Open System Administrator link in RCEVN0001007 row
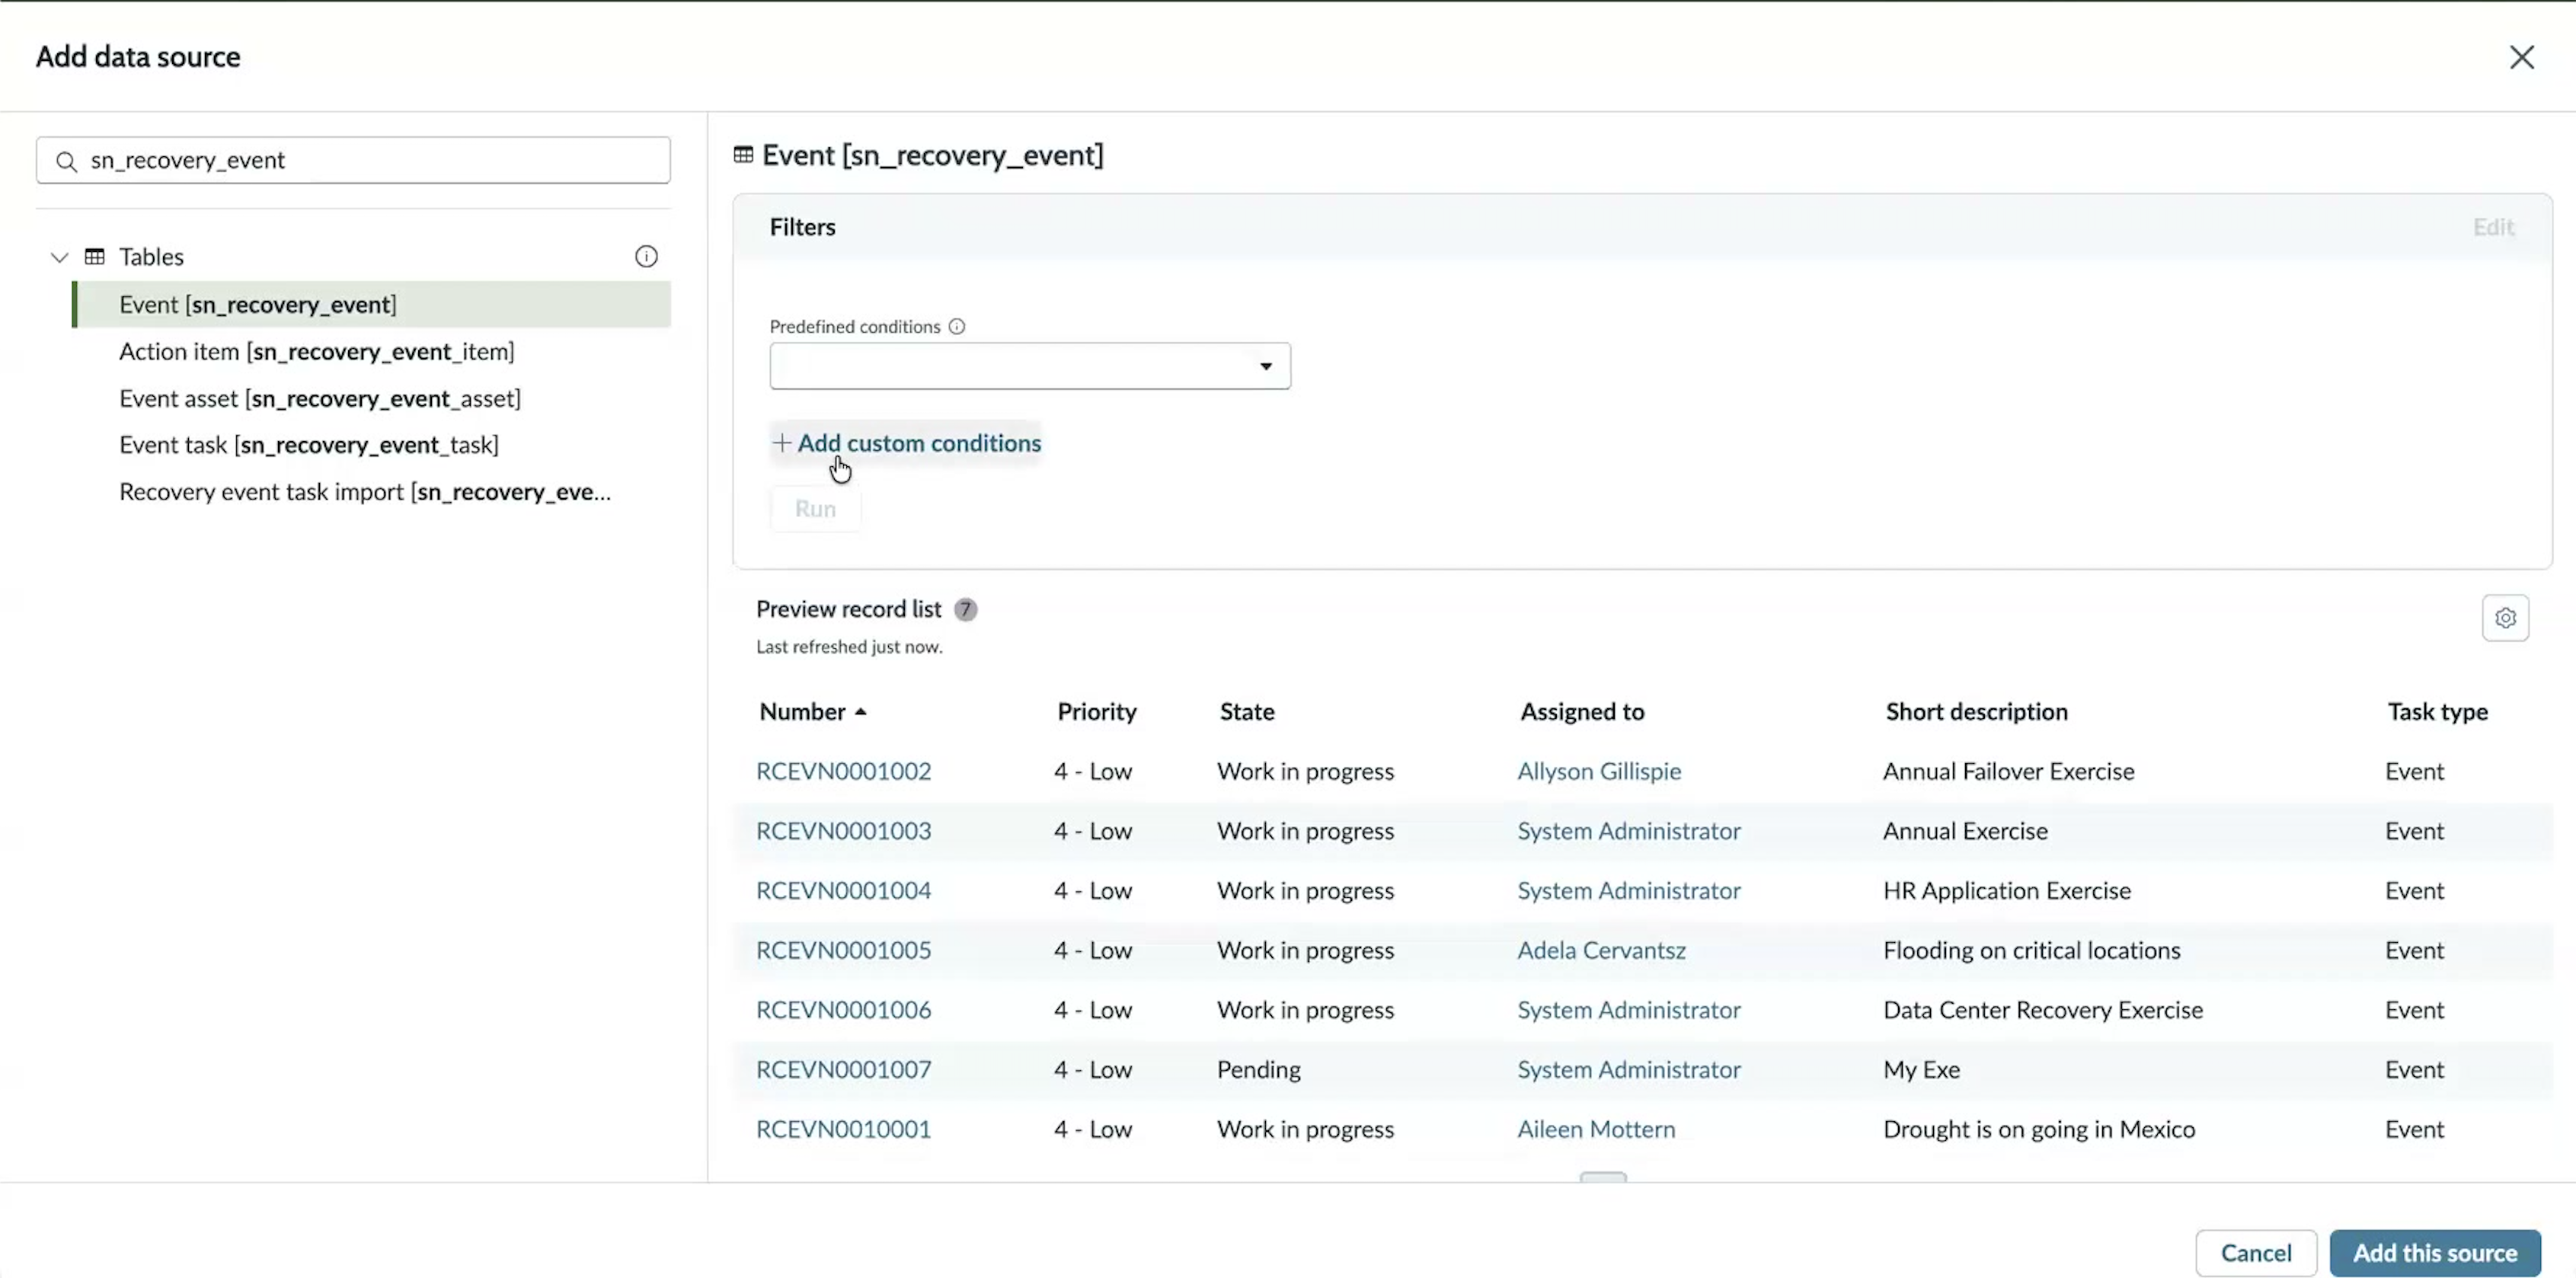The width and height of the screenshot is (2576, 1278). [x=1628, y=1069]
